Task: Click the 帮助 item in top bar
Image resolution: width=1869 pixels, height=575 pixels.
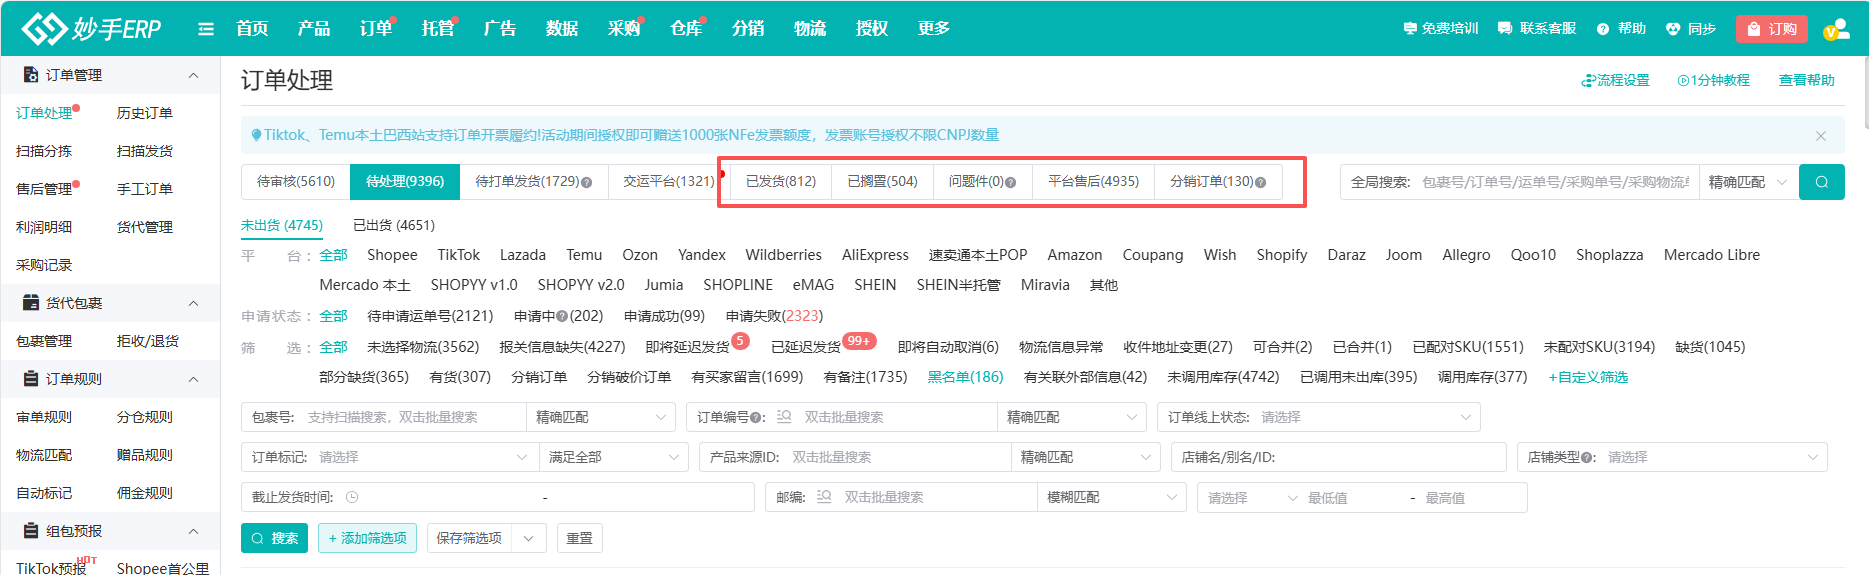Action: (1621, 29)
